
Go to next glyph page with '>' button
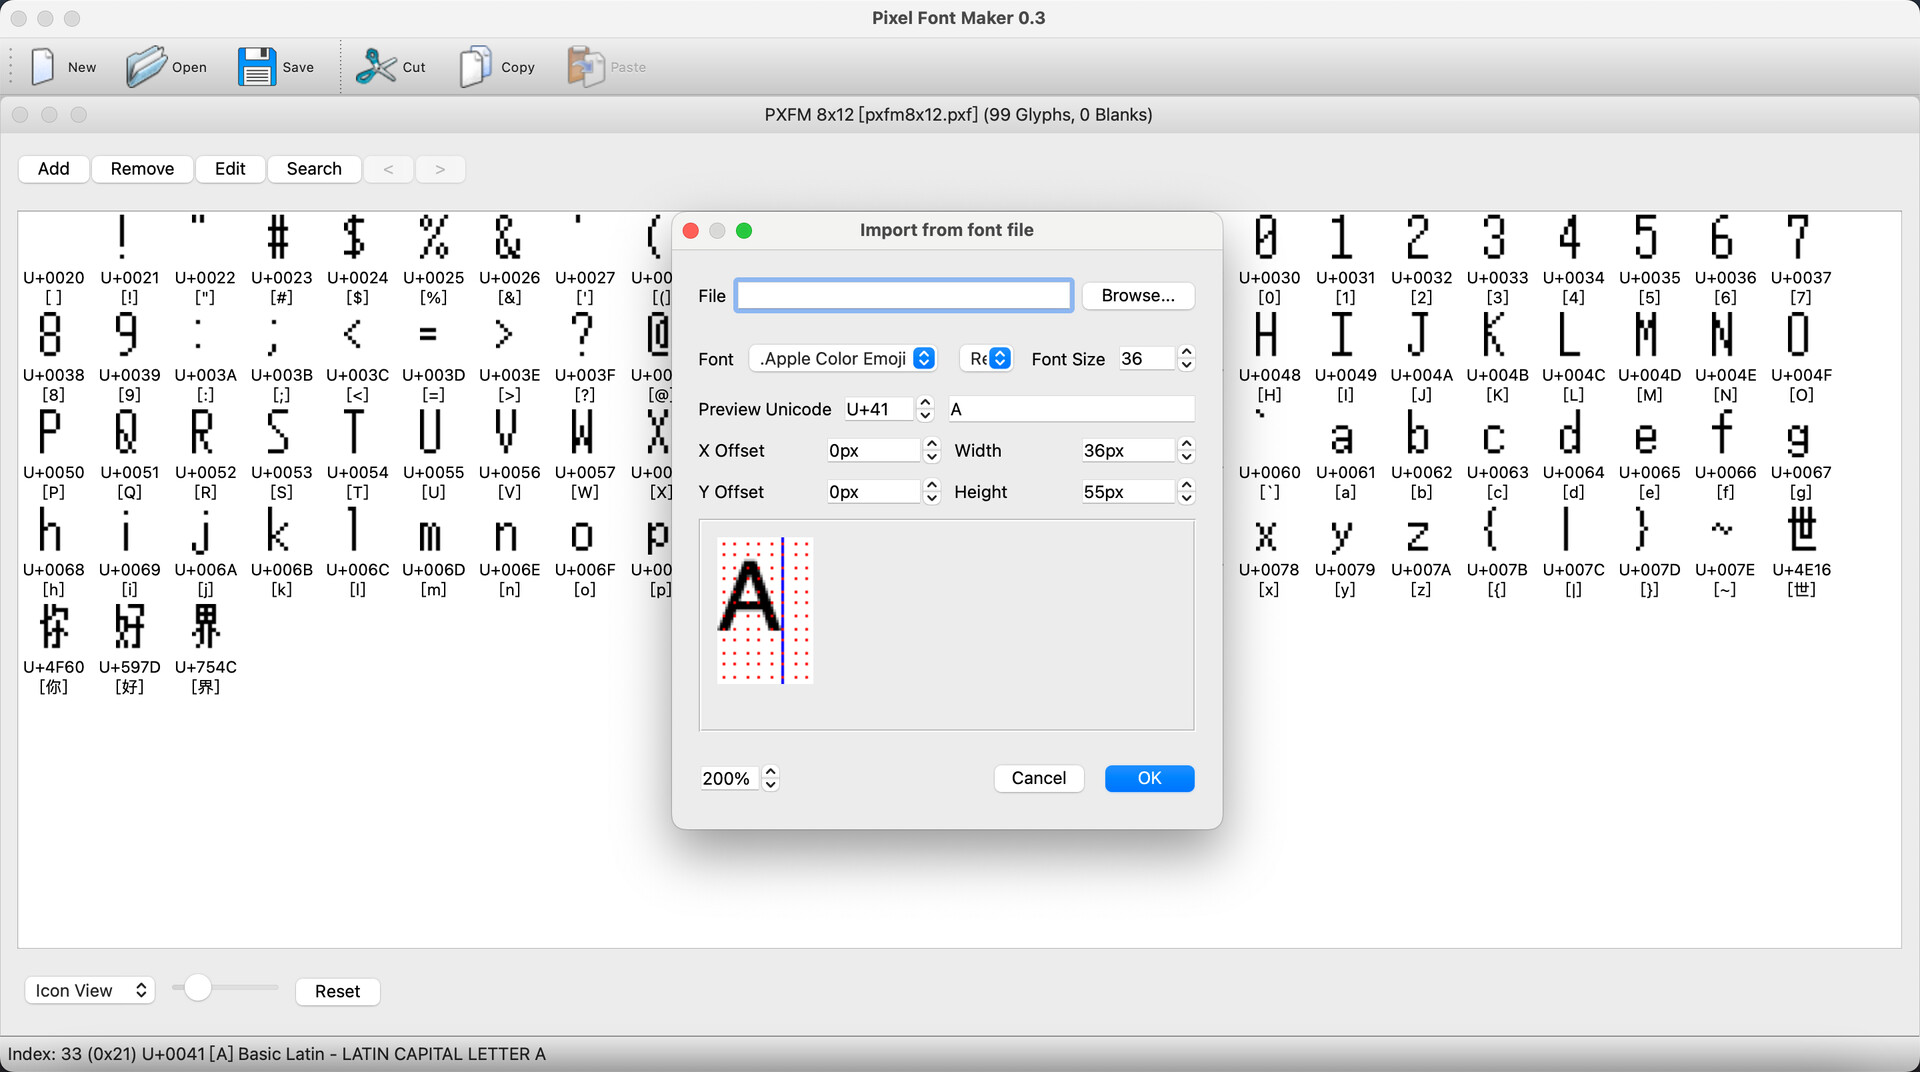pos(440,168)
